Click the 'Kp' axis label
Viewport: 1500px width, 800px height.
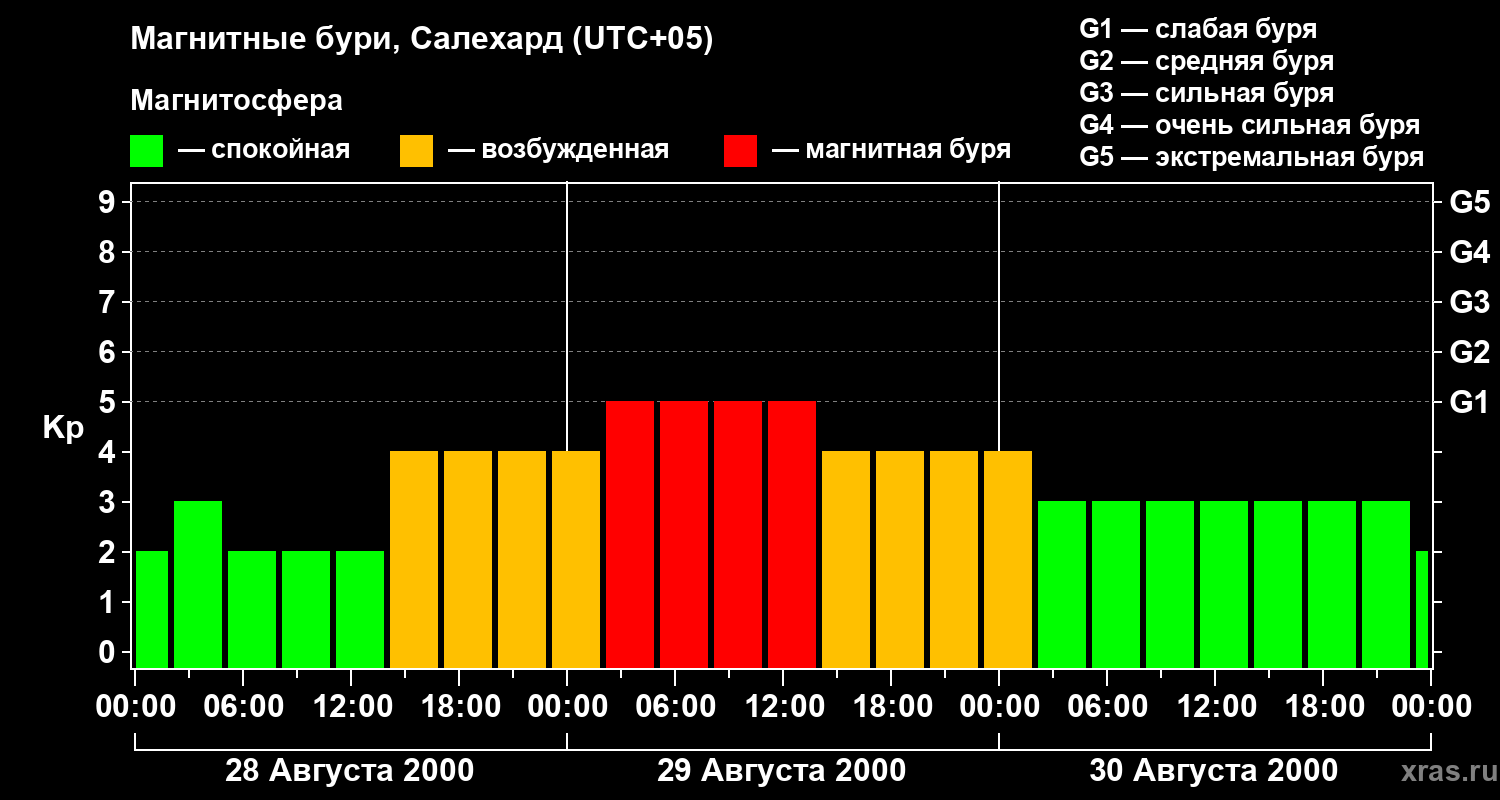pos(63,428)
